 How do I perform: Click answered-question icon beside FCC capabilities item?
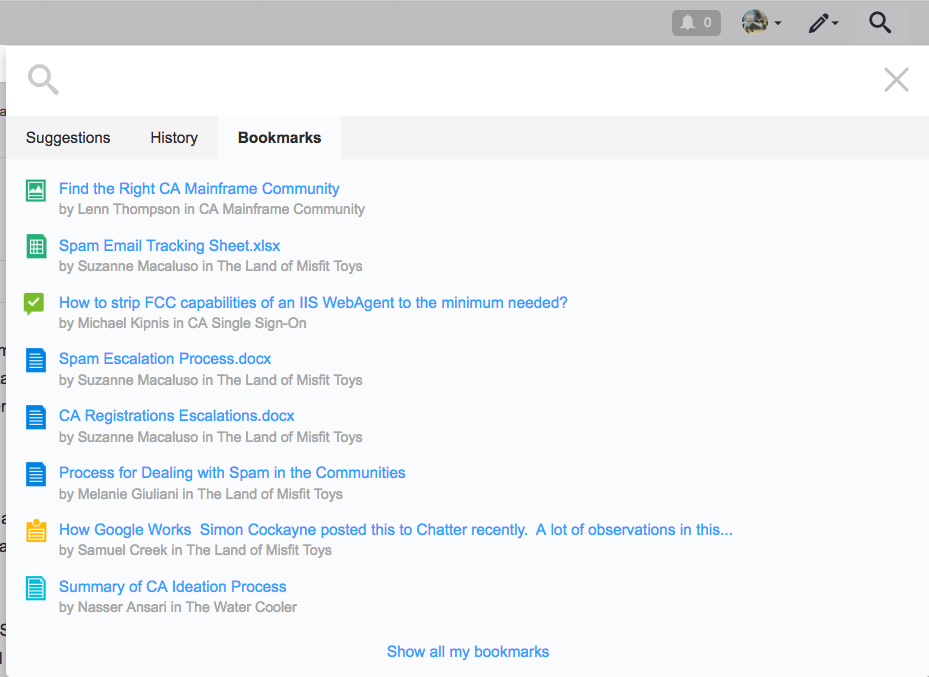pyautogui.click(x=34, y=304)
